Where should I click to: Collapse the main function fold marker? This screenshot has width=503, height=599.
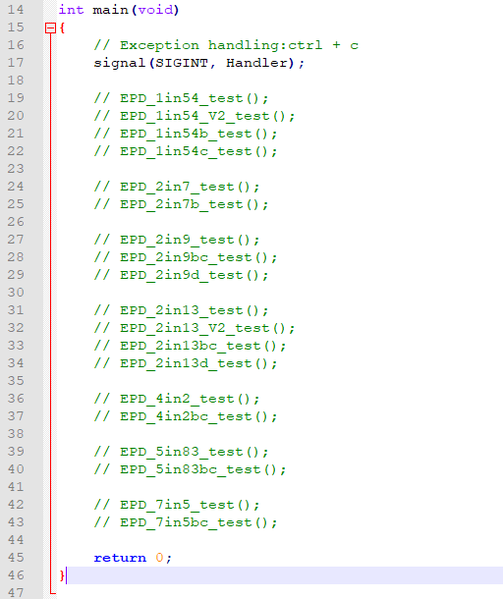50,28
